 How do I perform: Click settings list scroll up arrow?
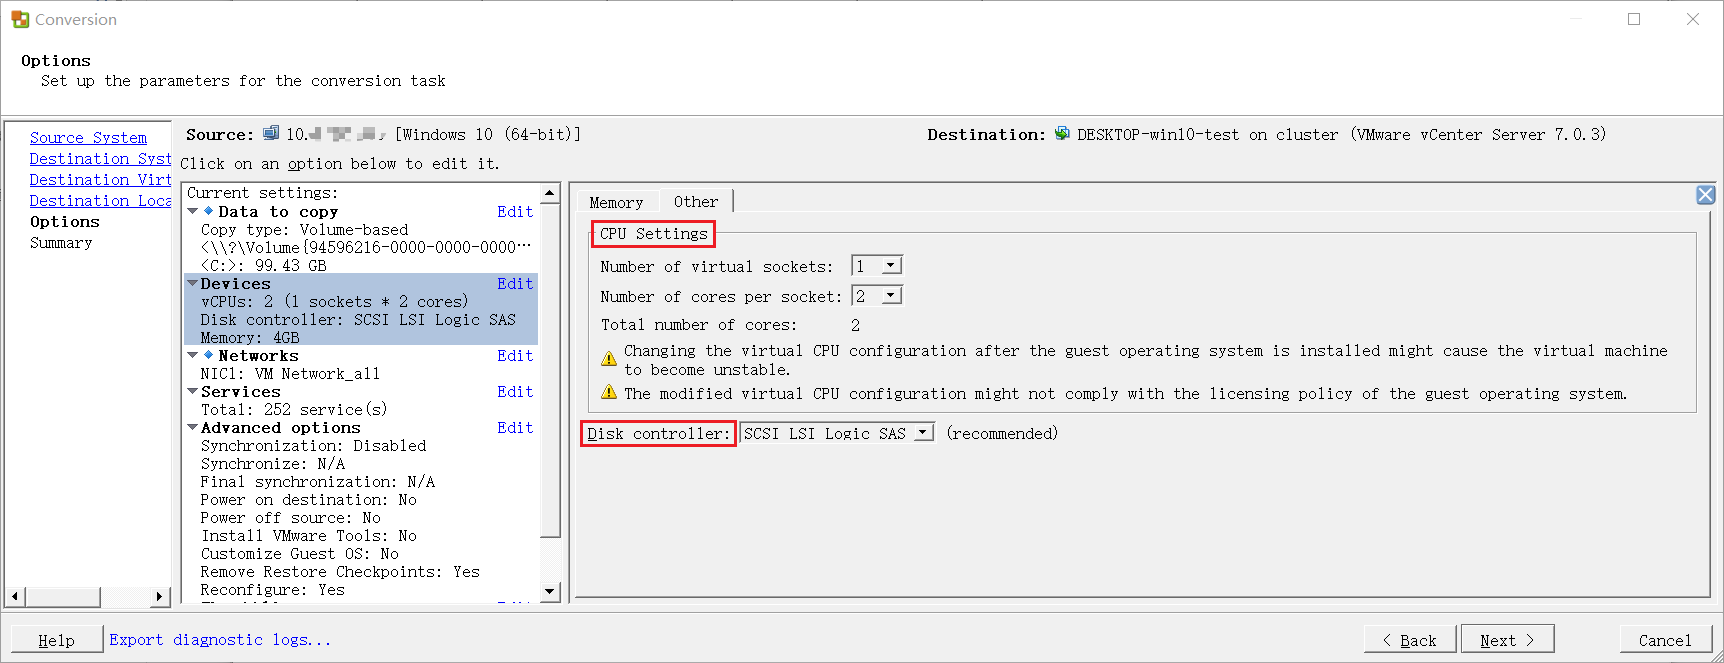point(549,193)
